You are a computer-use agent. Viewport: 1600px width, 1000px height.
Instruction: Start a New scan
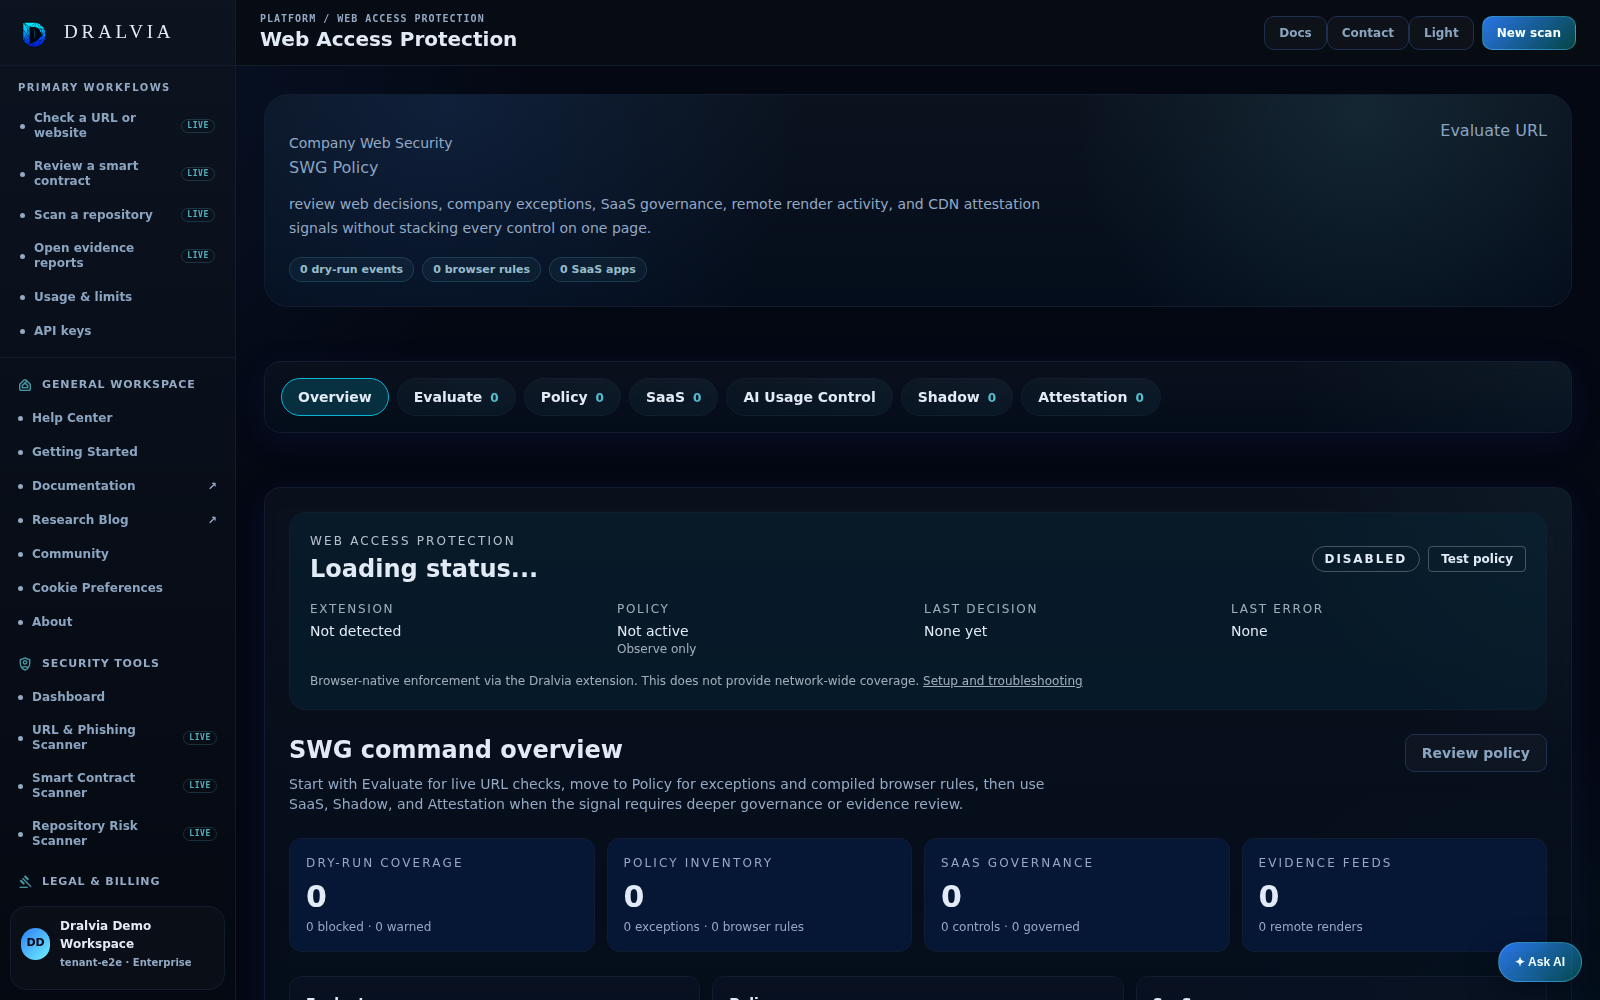click(x=1528, y=33)
